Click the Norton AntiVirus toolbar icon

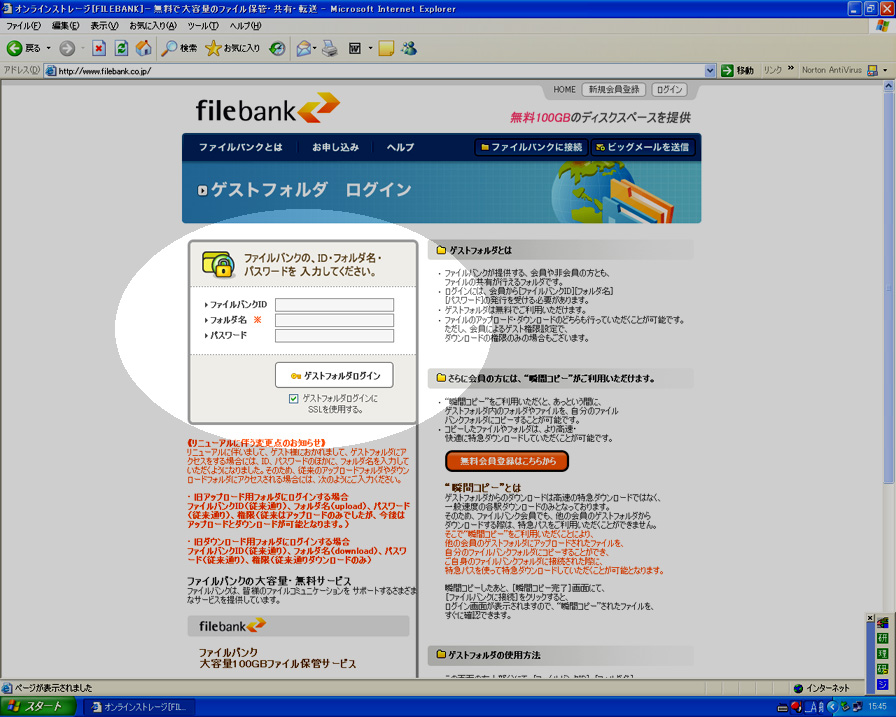pyautogui.click(x=872, y=70)
